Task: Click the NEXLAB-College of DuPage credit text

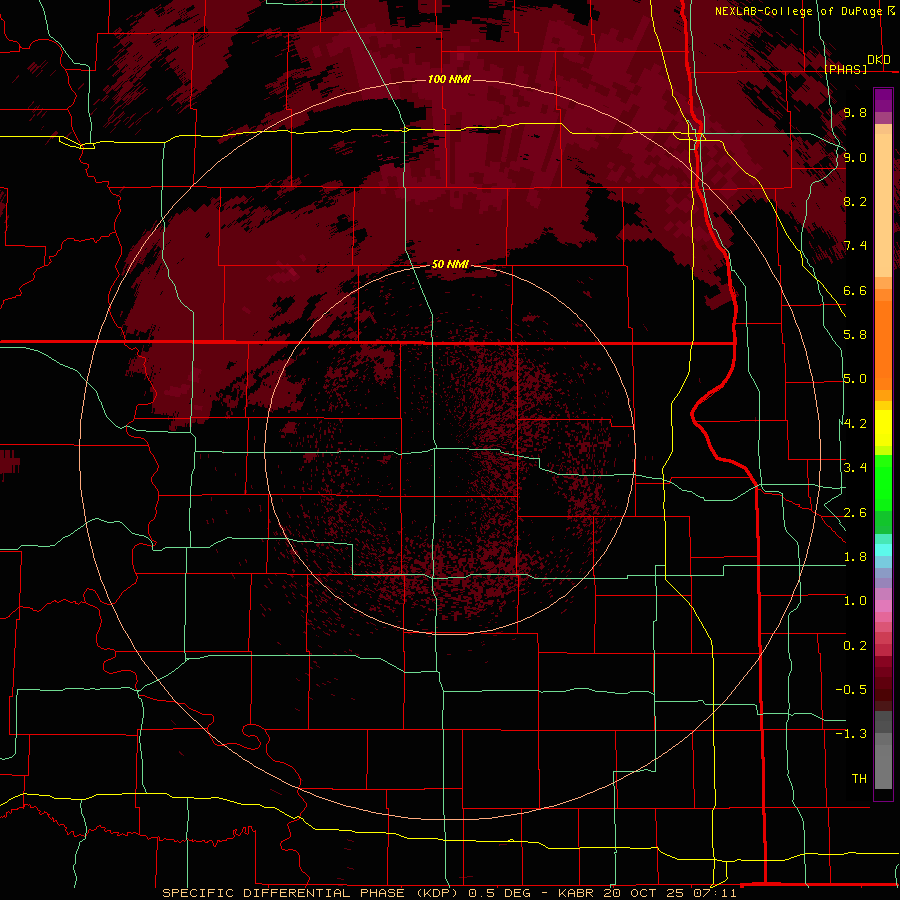Action: coord(798,11)
